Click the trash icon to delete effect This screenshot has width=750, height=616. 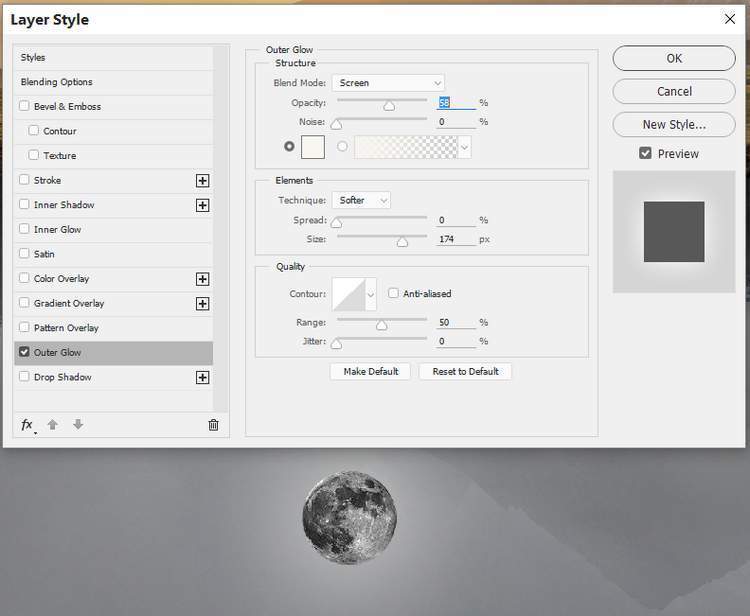coord(213,425)
